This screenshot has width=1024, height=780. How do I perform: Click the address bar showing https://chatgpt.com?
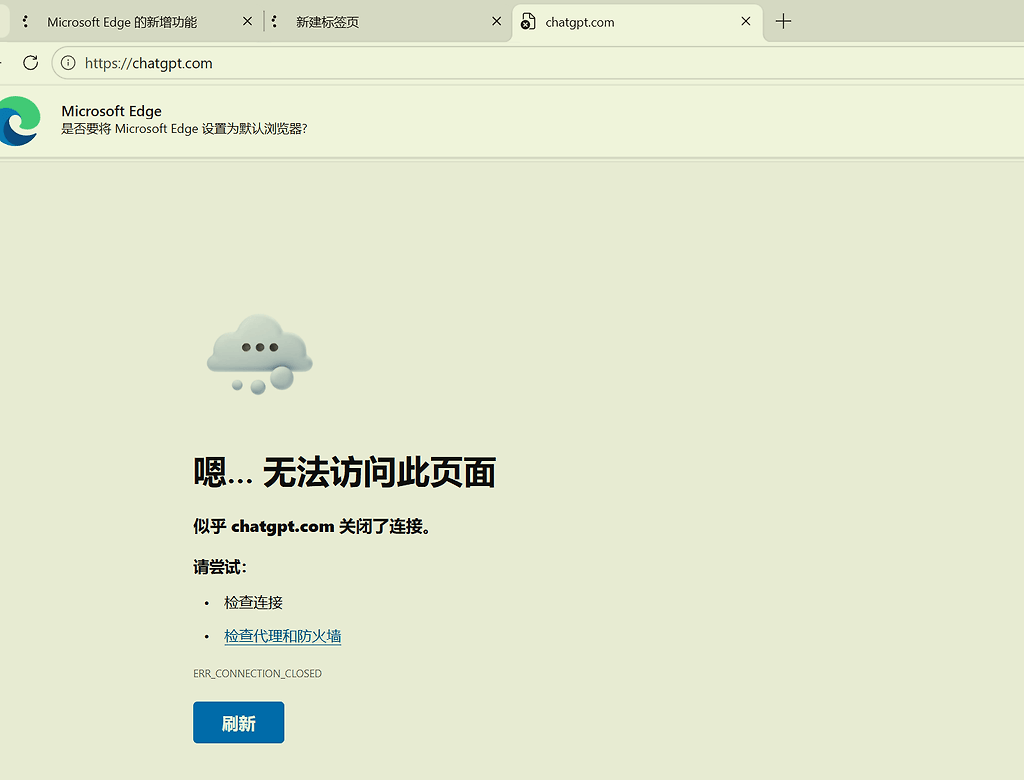[x=536, y=63]
